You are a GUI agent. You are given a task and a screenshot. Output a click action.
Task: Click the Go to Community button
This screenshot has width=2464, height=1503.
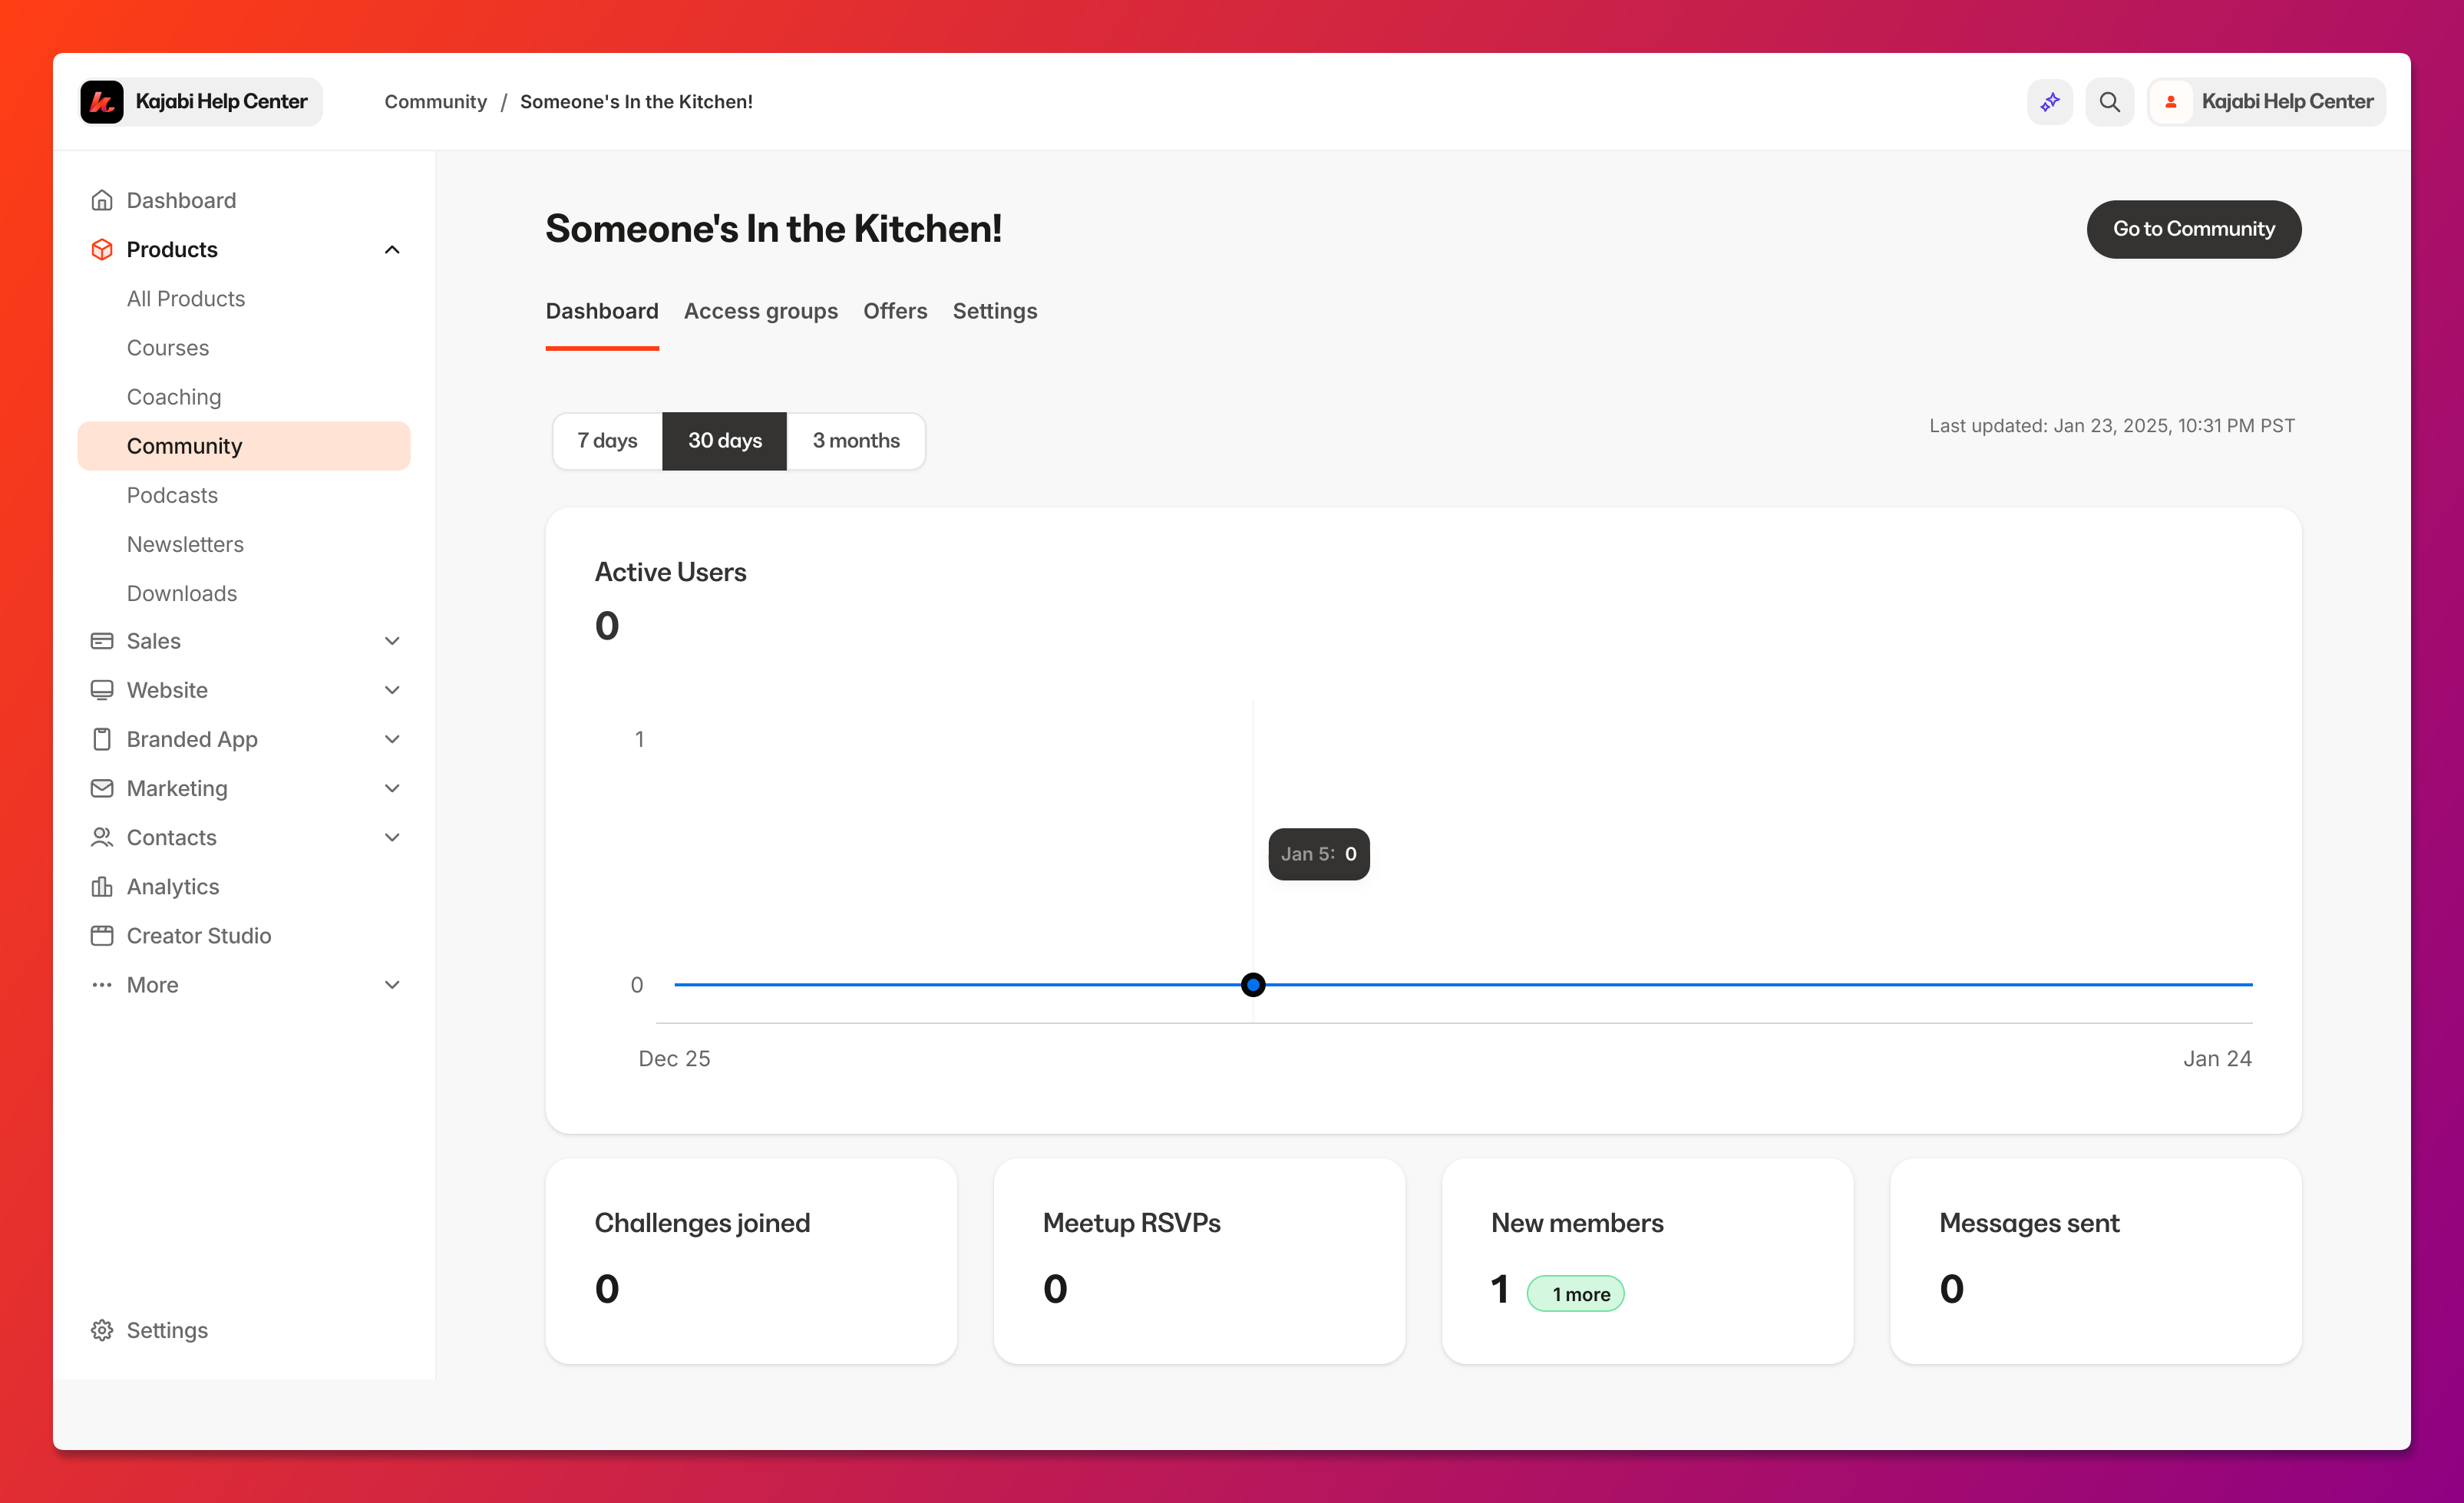[2193, 229]
